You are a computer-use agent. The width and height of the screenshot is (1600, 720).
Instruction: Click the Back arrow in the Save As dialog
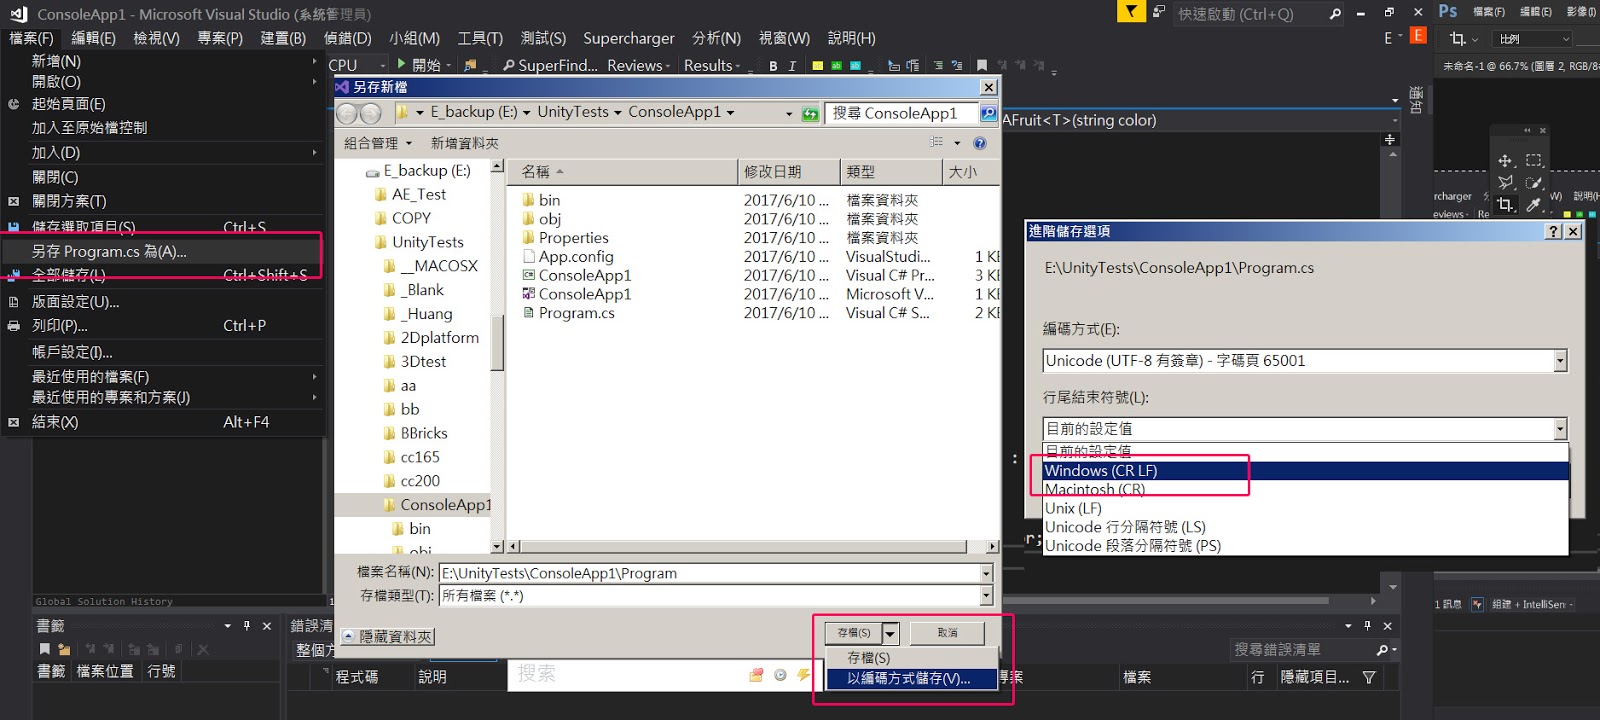(x=347, y=113)
